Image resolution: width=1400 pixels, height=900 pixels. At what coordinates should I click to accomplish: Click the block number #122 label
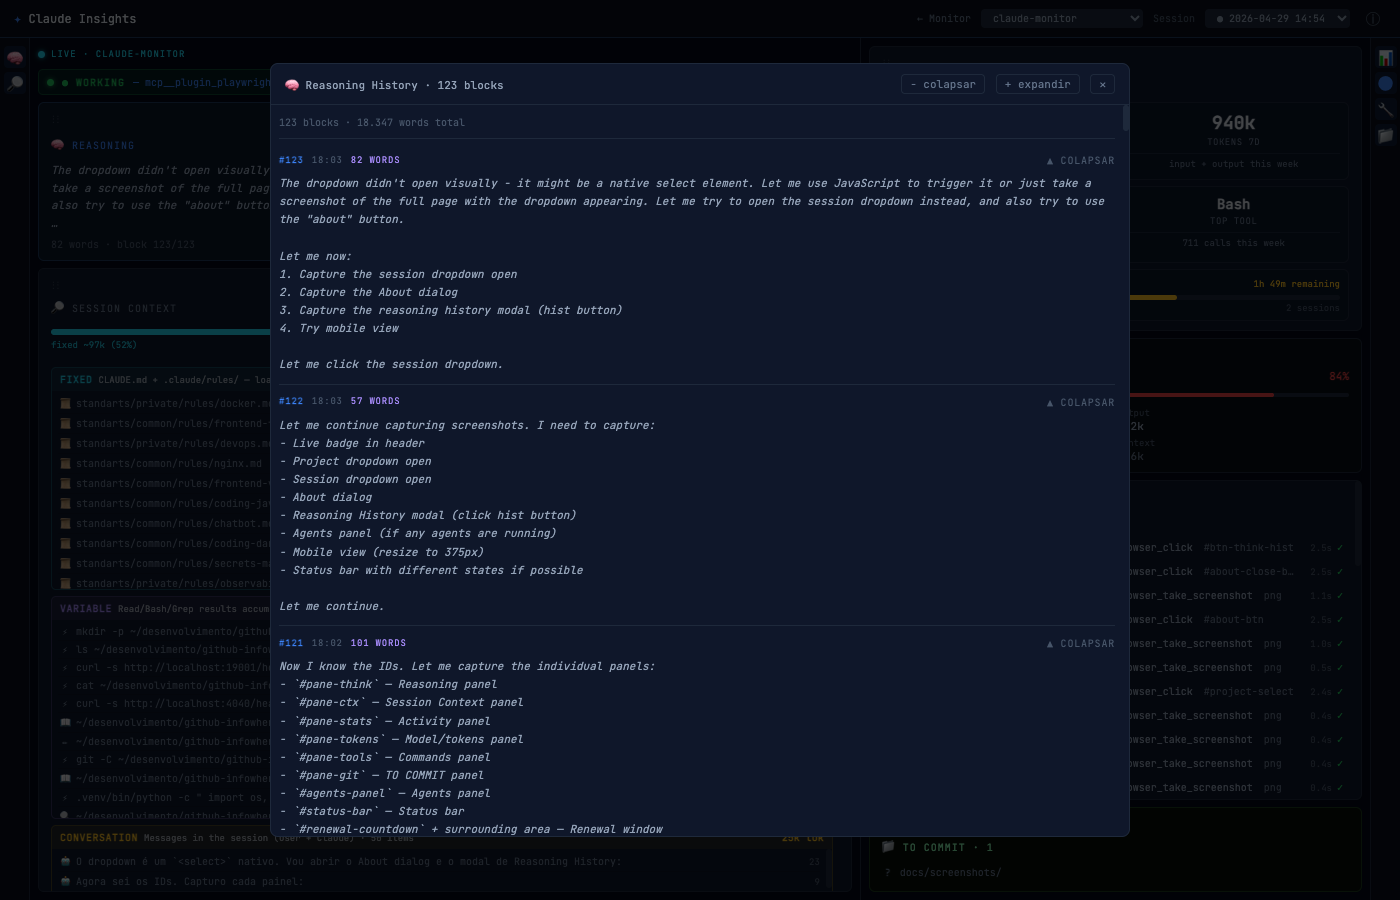point(291,401)
